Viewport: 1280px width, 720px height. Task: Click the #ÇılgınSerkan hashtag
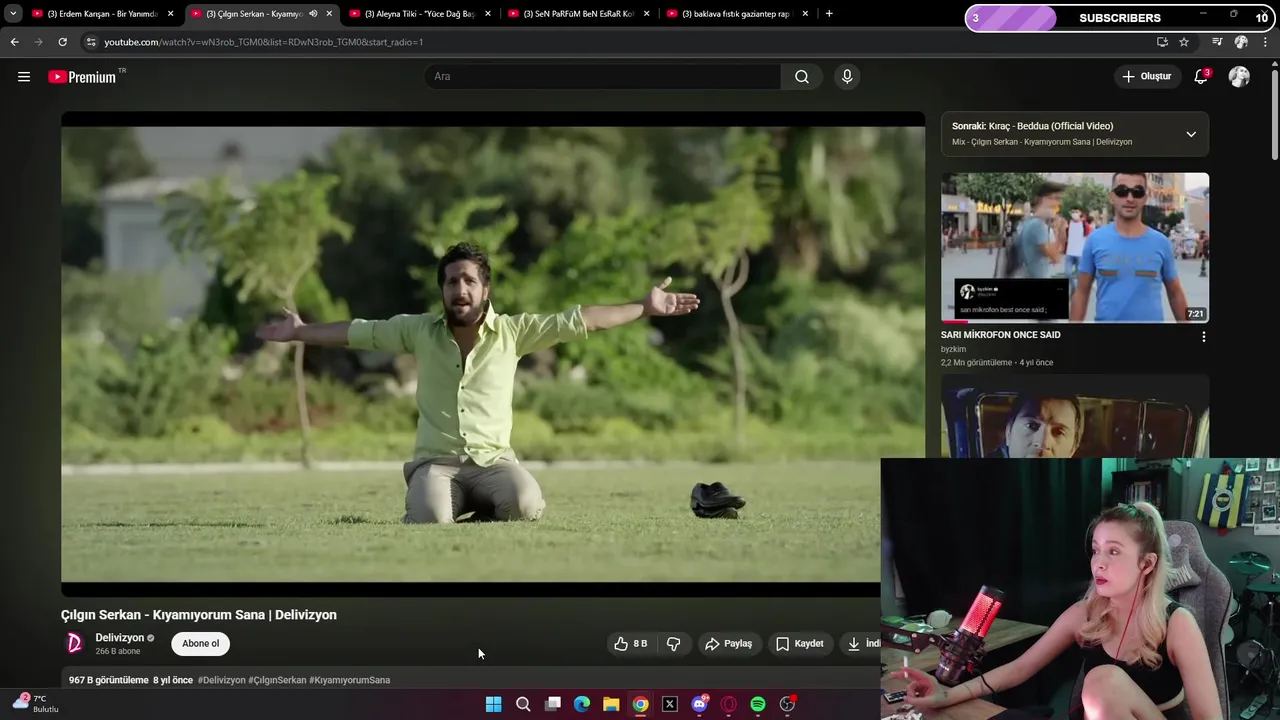click(277, 680)
